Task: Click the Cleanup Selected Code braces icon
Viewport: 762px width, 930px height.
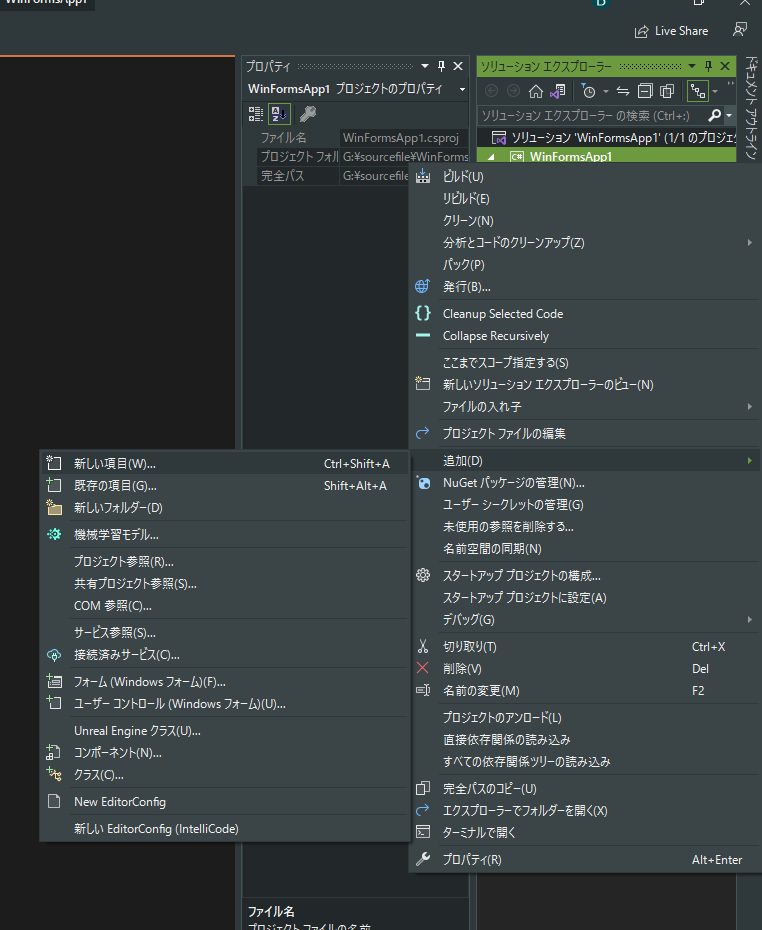Action: [423, 313]
